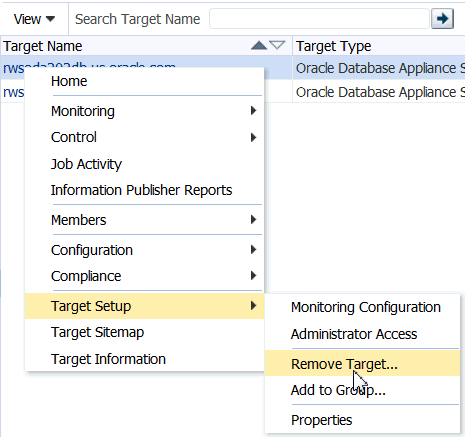Click Remove Target... option
Image resolution: width=465 pixels, height=437 pixels.
tap(362, 364)
